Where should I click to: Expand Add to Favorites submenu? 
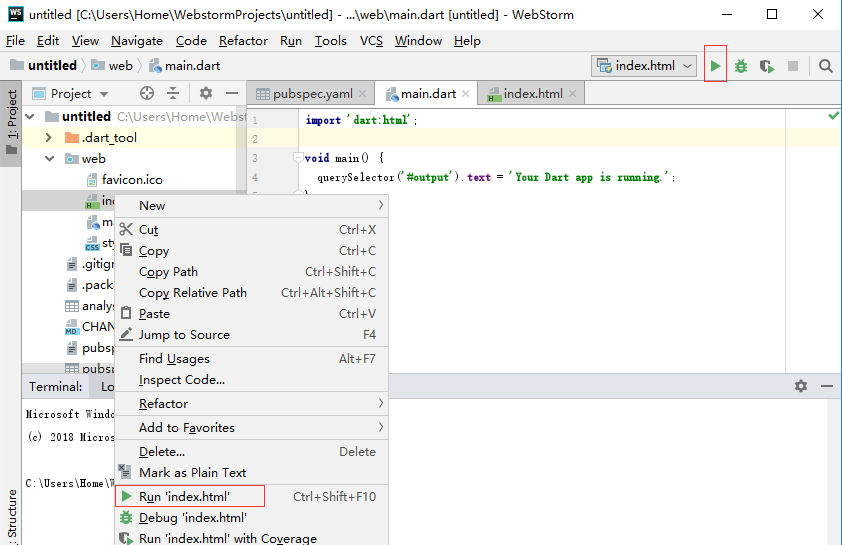coord(251,427)
